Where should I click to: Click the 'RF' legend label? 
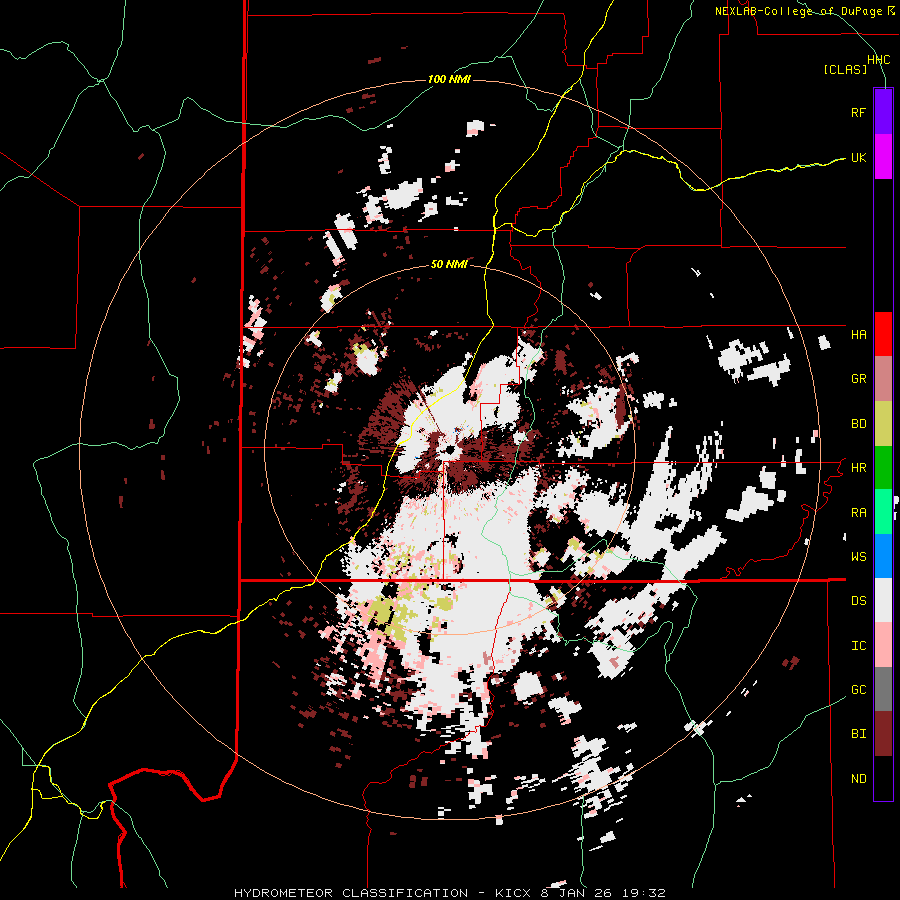858,112
